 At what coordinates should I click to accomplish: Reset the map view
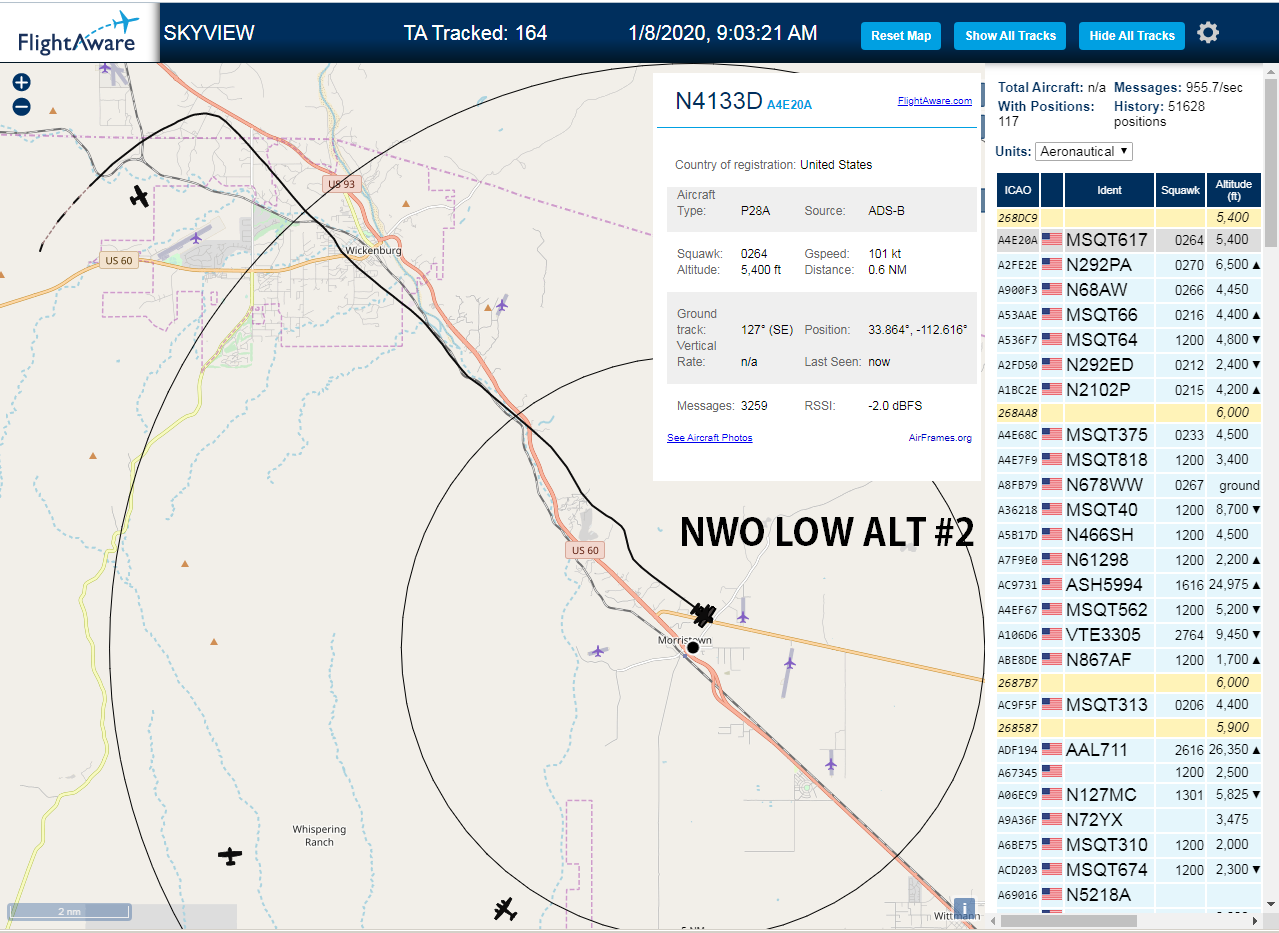901,36
